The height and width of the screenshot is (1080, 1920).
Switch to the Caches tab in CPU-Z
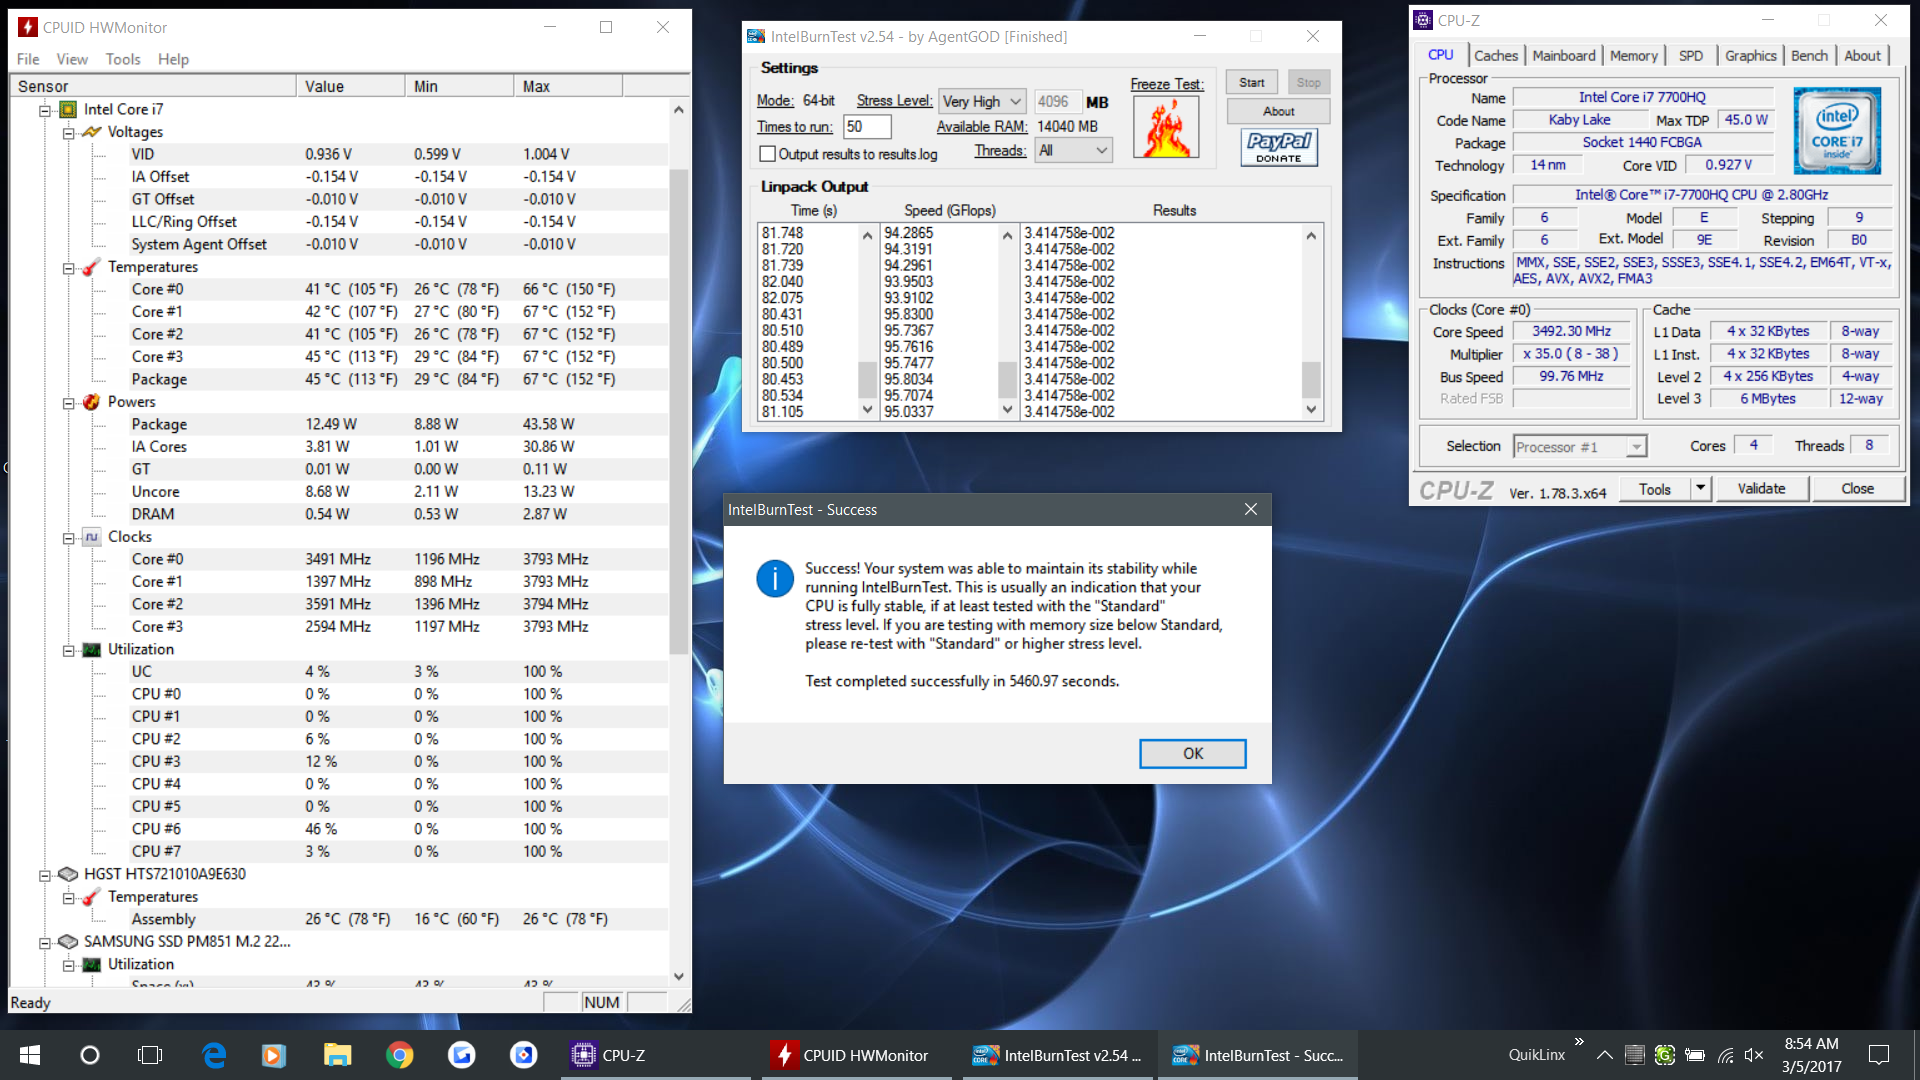pos(1496,56)
